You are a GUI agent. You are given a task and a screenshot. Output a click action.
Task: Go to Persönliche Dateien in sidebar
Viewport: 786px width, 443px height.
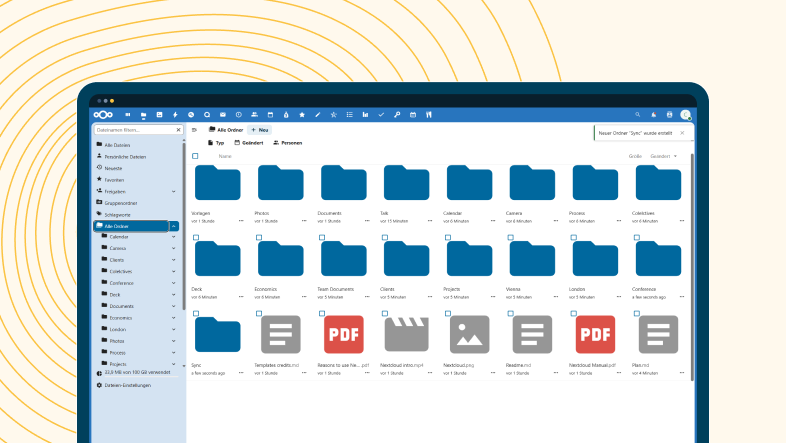coord(124,157)
